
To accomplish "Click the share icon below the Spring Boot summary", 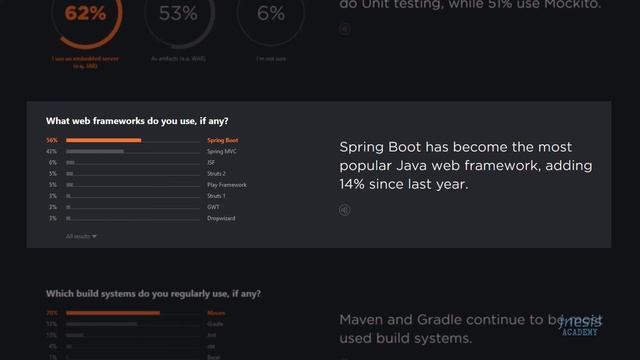I will click(344, 210).
